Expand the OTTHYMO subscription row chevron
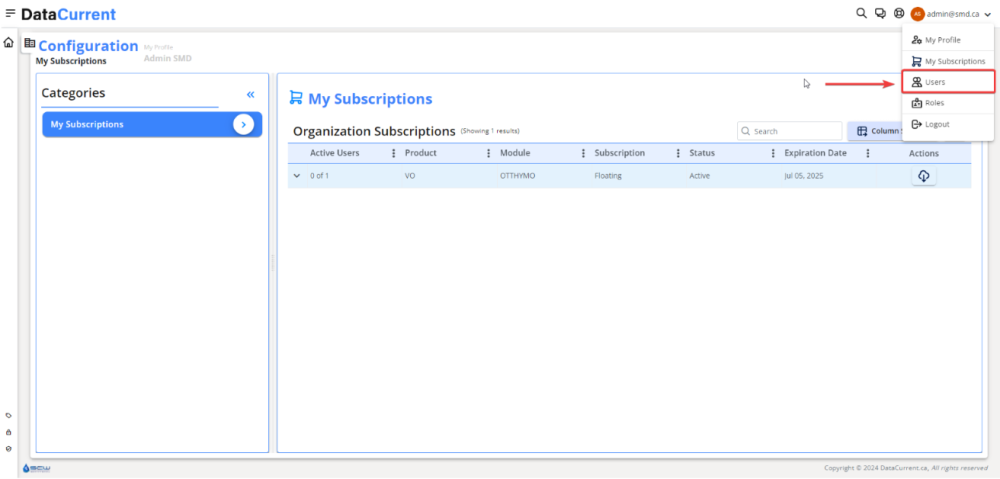This screenshot has width=1000, height=479. pos(297,175)
